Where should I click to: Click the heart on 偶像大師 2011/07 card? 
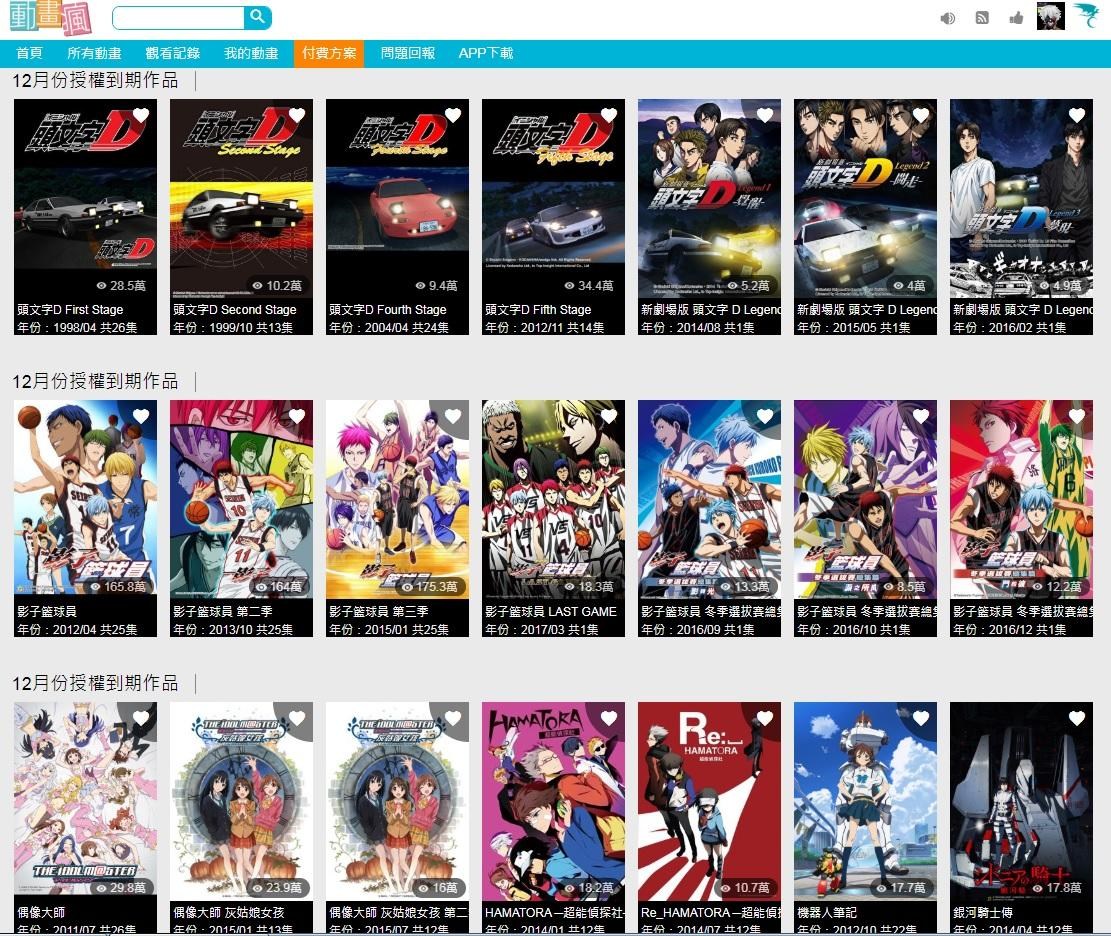coord(141,718)
